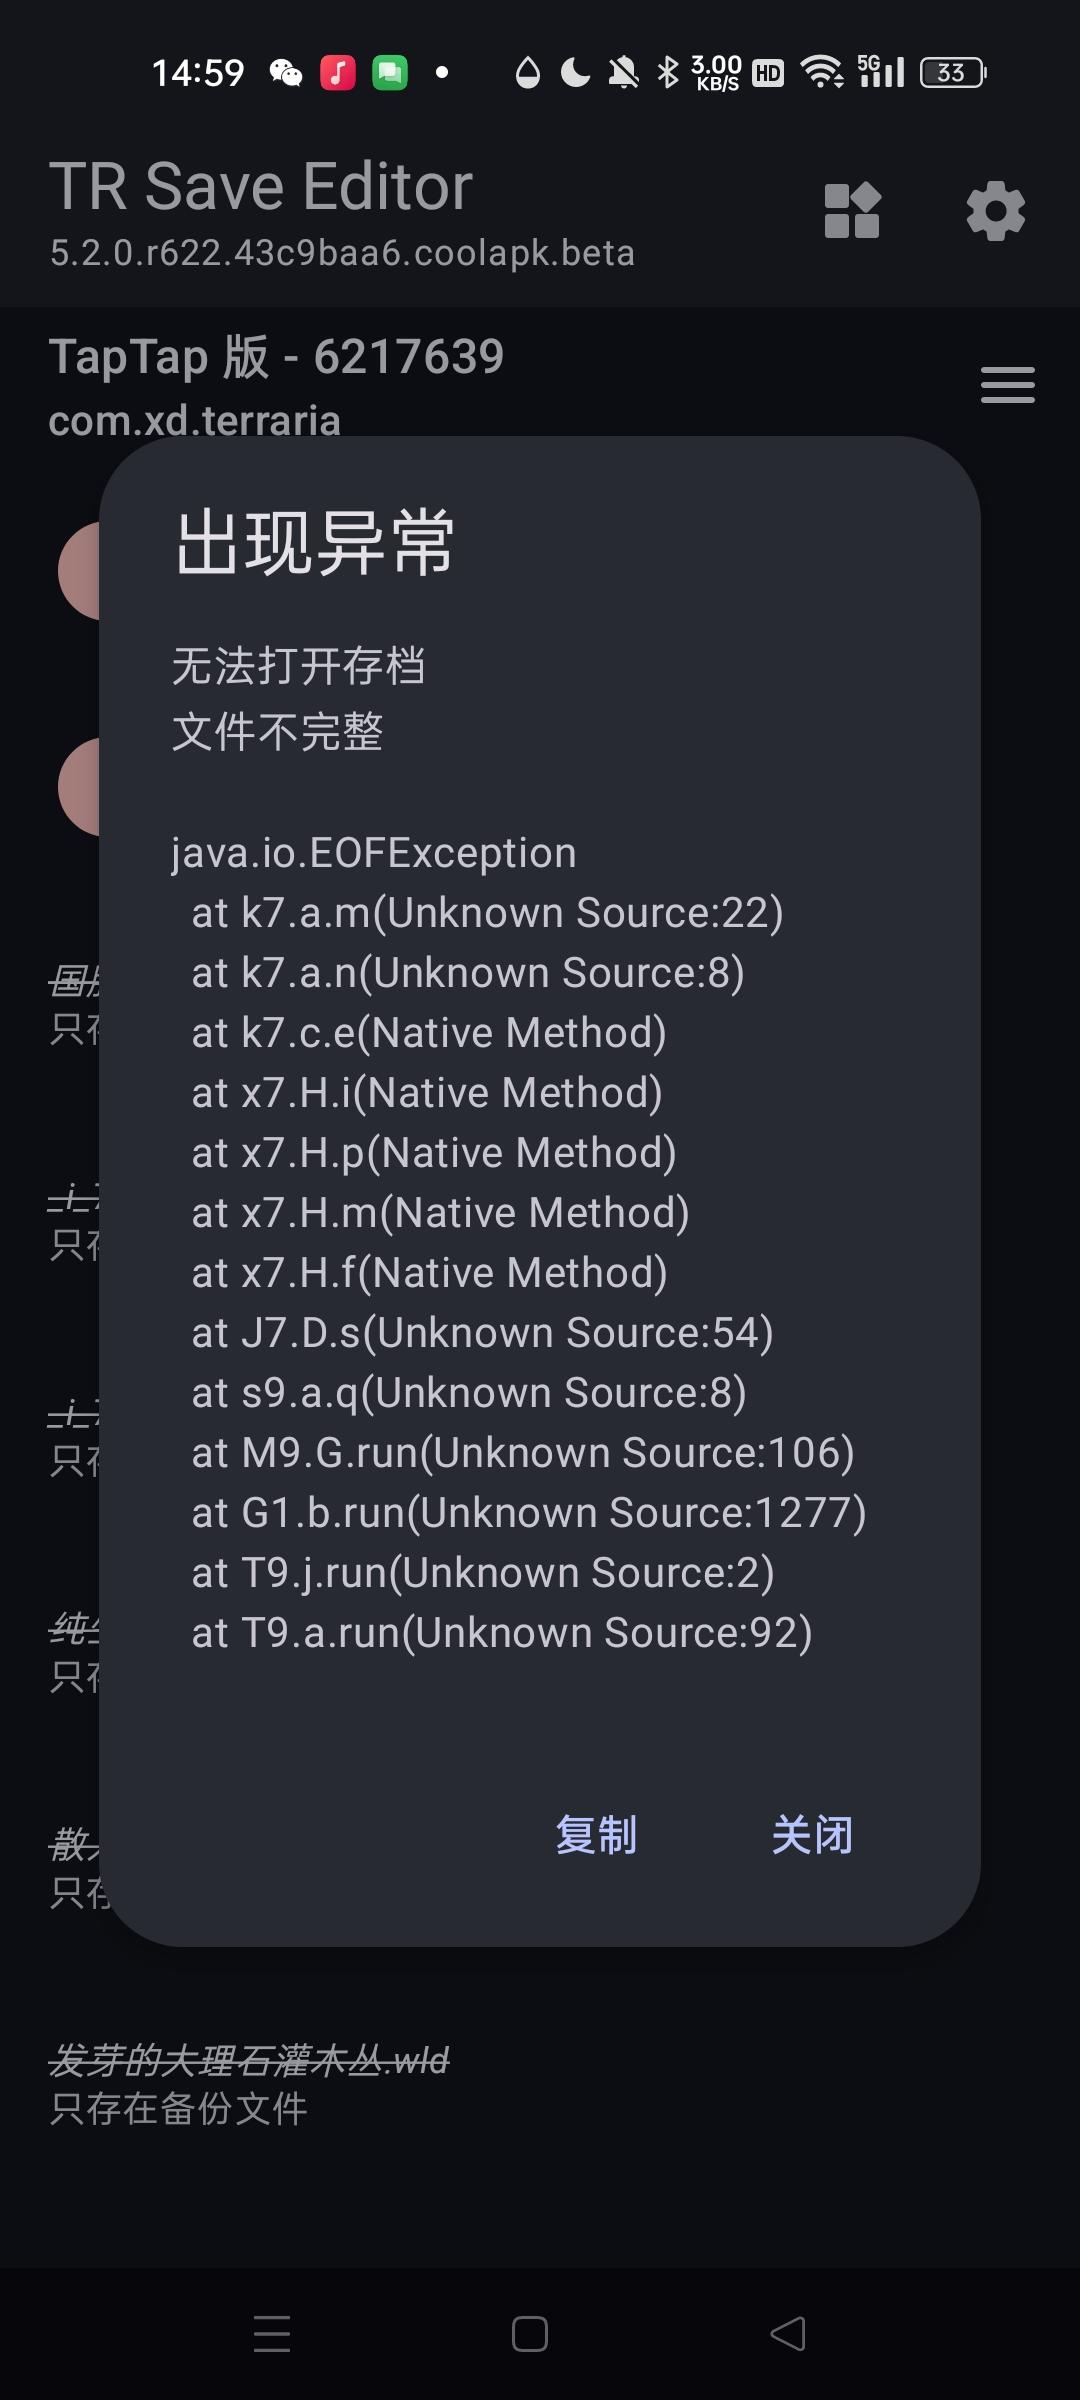Open the Android recent apps menu icon
The image size is (1080, 2400).
click(x=272, y=2334)
